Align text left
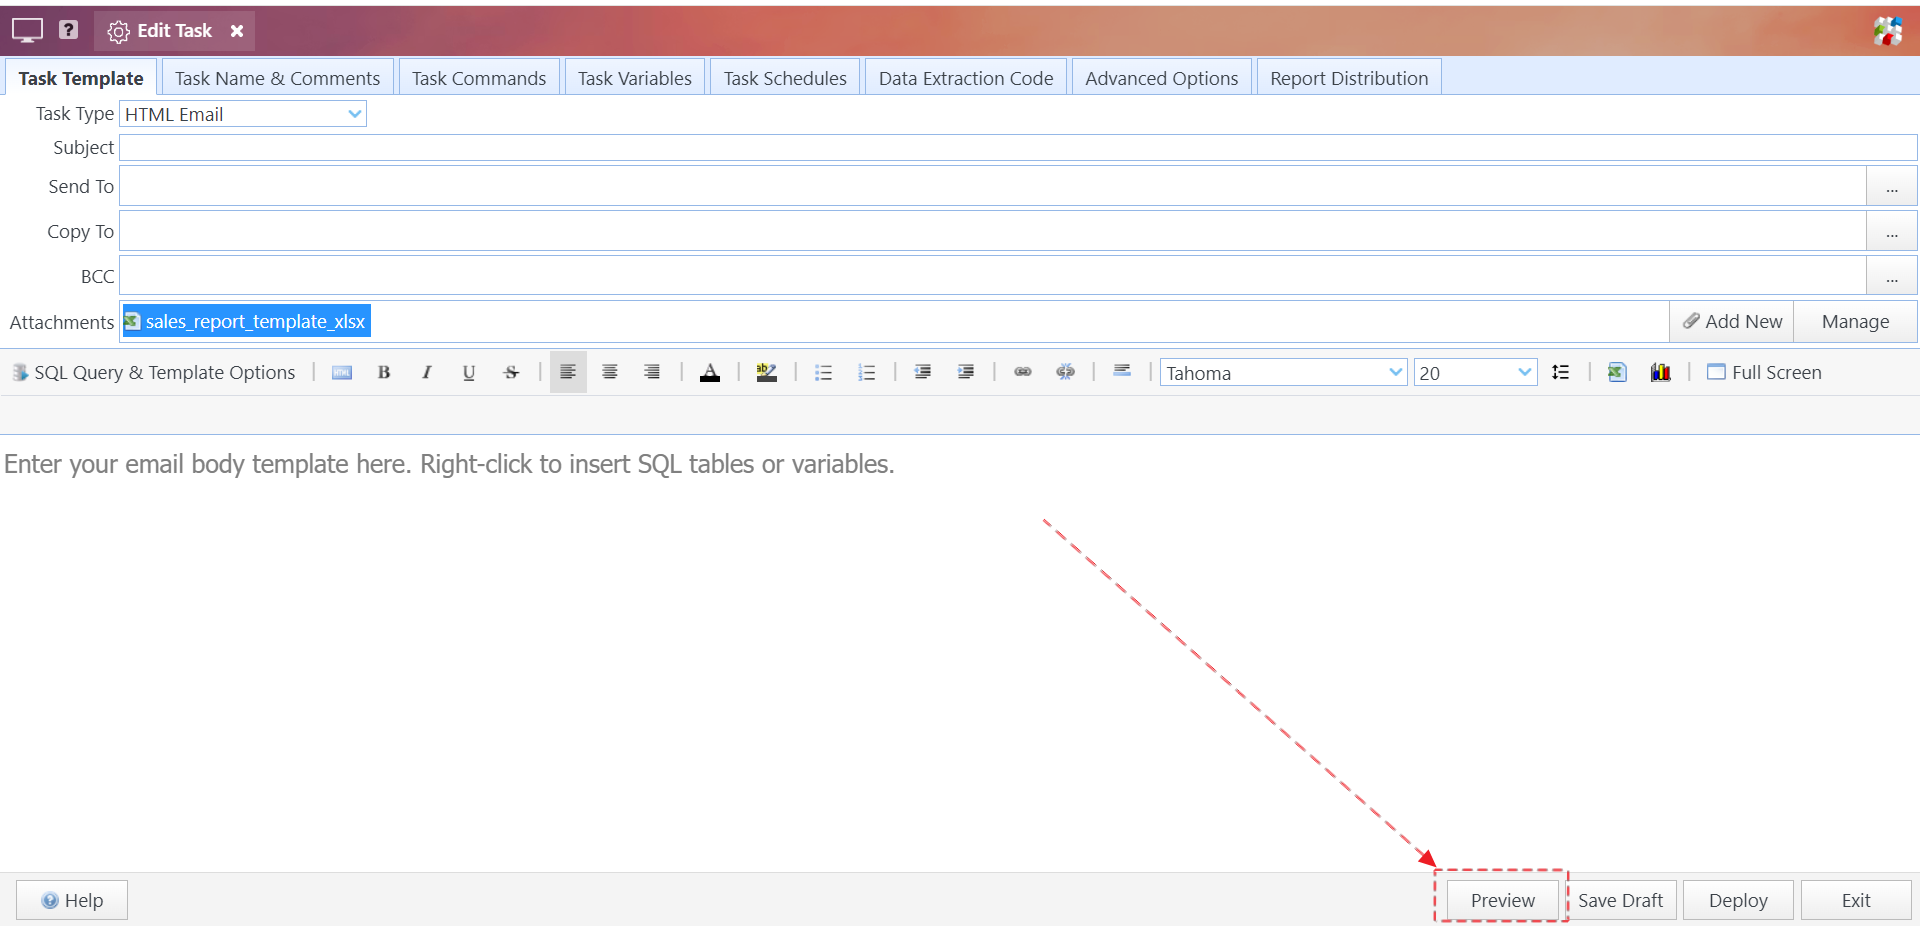 pos(568,372)
